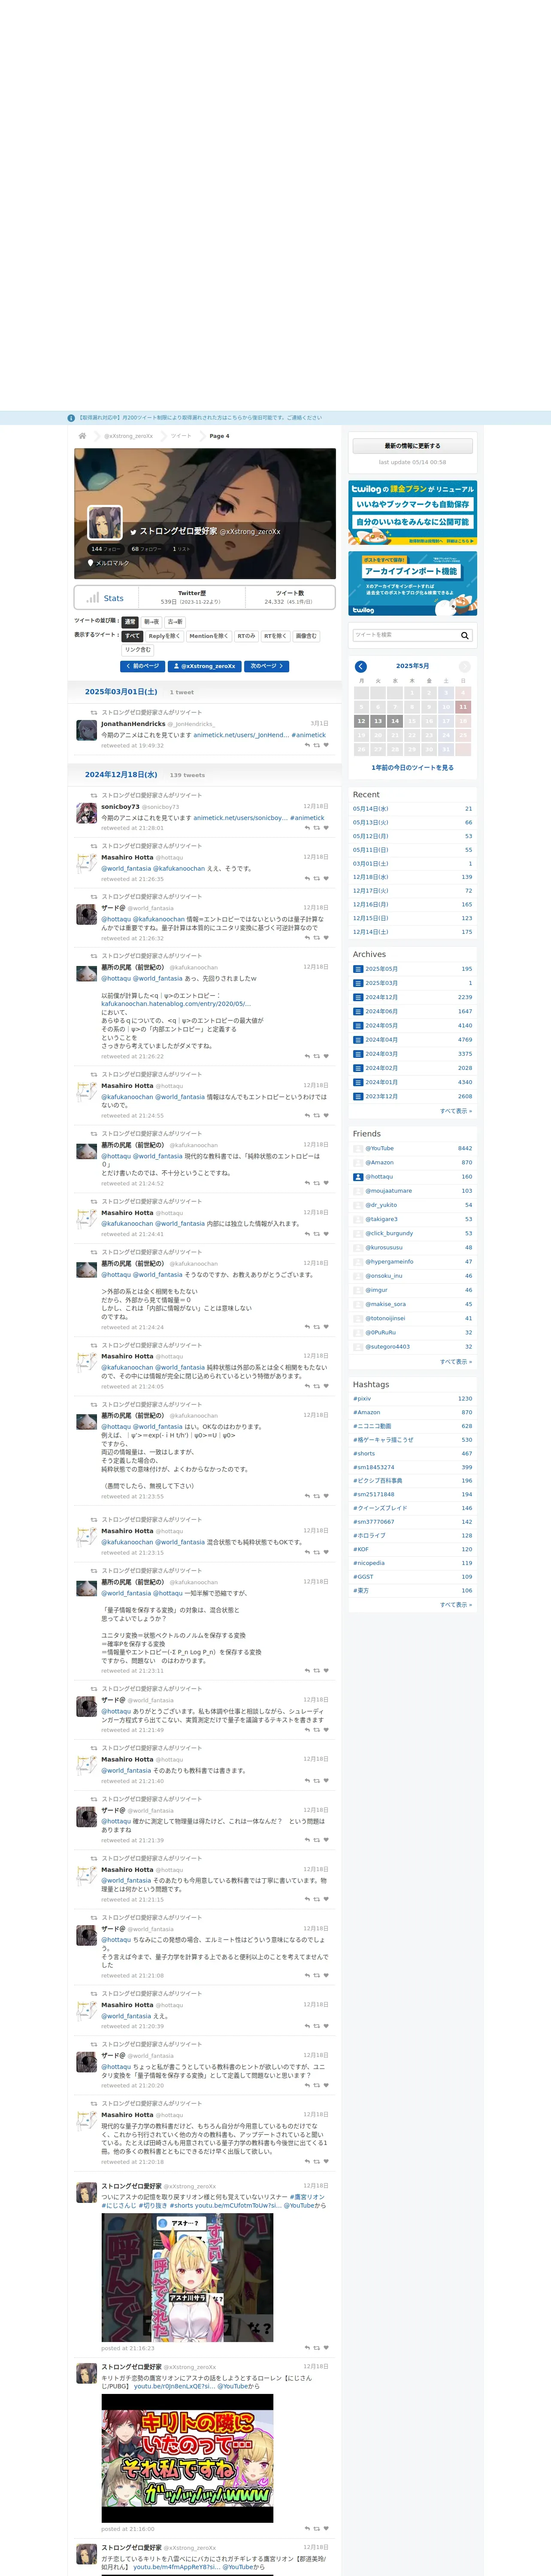The image size is (551, 2576).
Task: Open the 2024年06月 archive list icon
Action: coord(357,1011)
